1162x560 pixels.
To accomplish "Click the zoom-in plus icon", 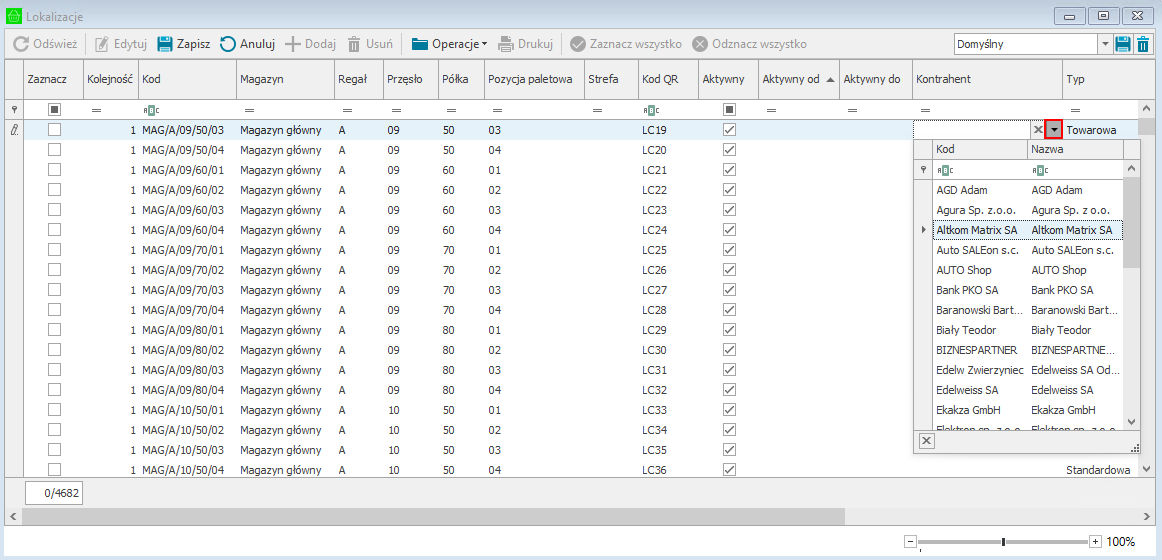I will coord(1095,541).
